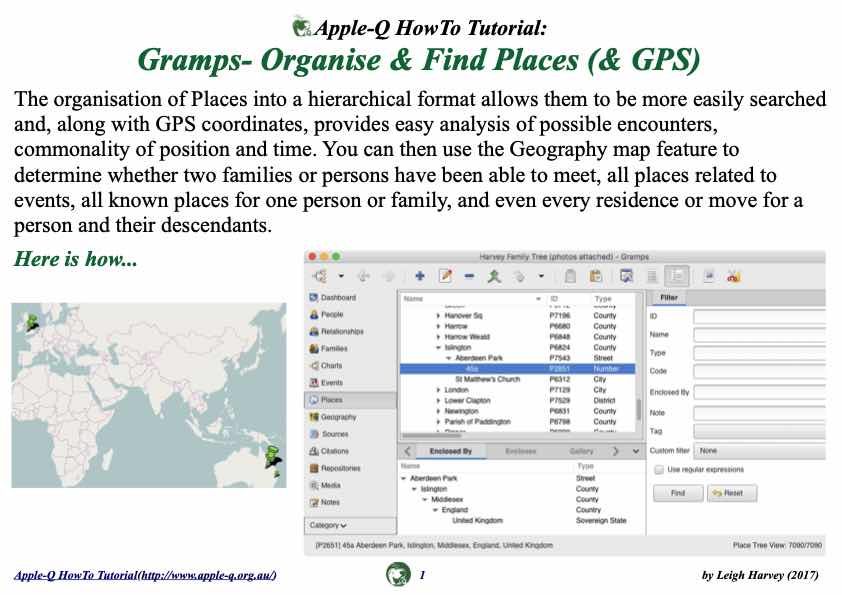Open the Configure view toolbar icon

tap(626, 276)
